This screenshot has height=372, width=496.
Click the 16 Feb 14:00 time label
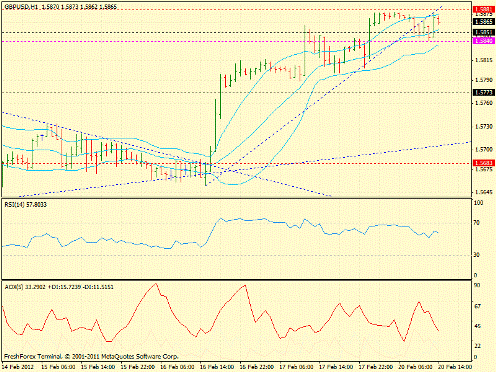coord(217,367)
